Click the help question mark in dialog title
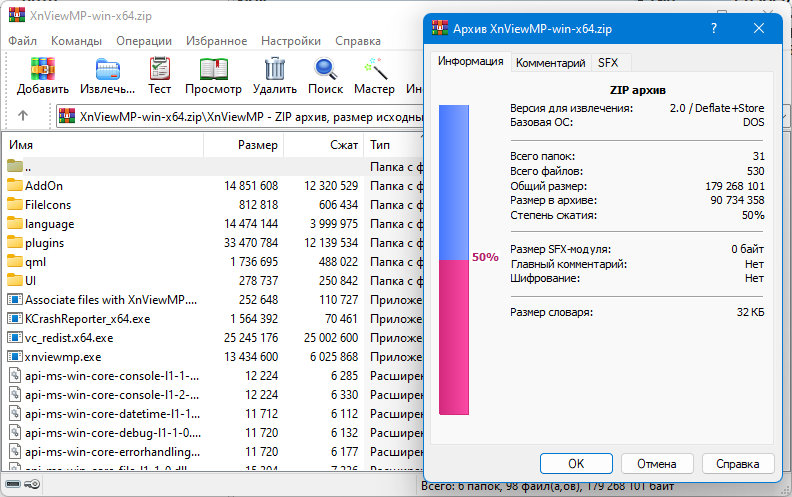The image size is (792, 497). click(714, 28)
